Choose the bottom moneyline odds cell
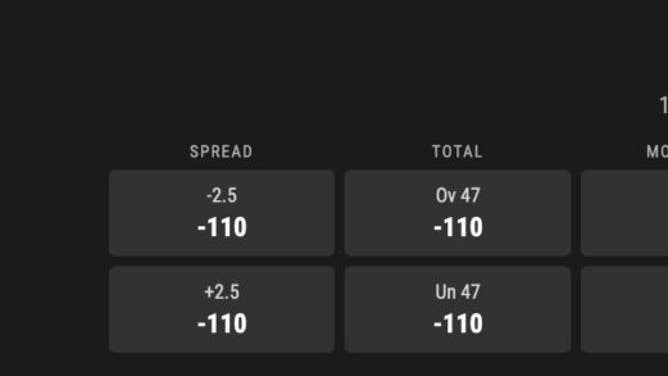The height and width of the screenshot is (376, 668). click(x=625, y=310)
